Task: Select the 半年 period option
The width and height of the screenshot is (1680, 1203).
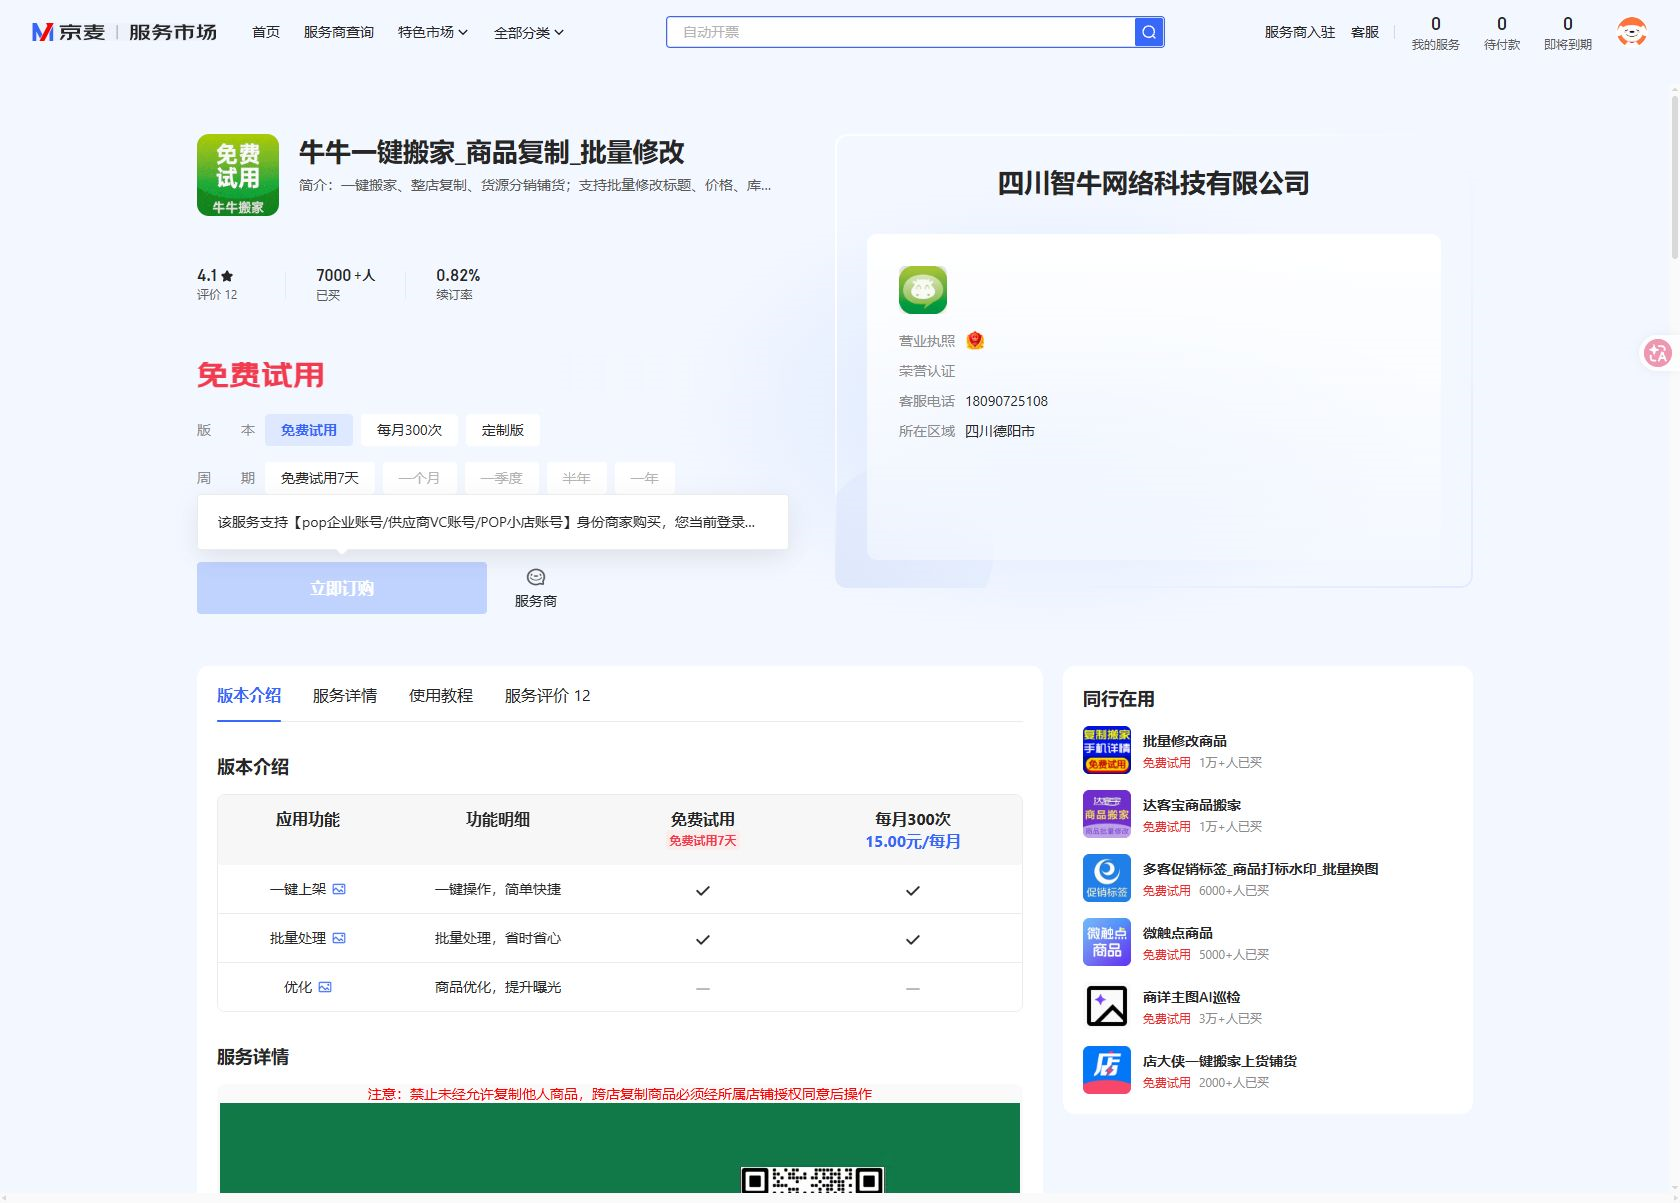Action: [x=577, y=478]
